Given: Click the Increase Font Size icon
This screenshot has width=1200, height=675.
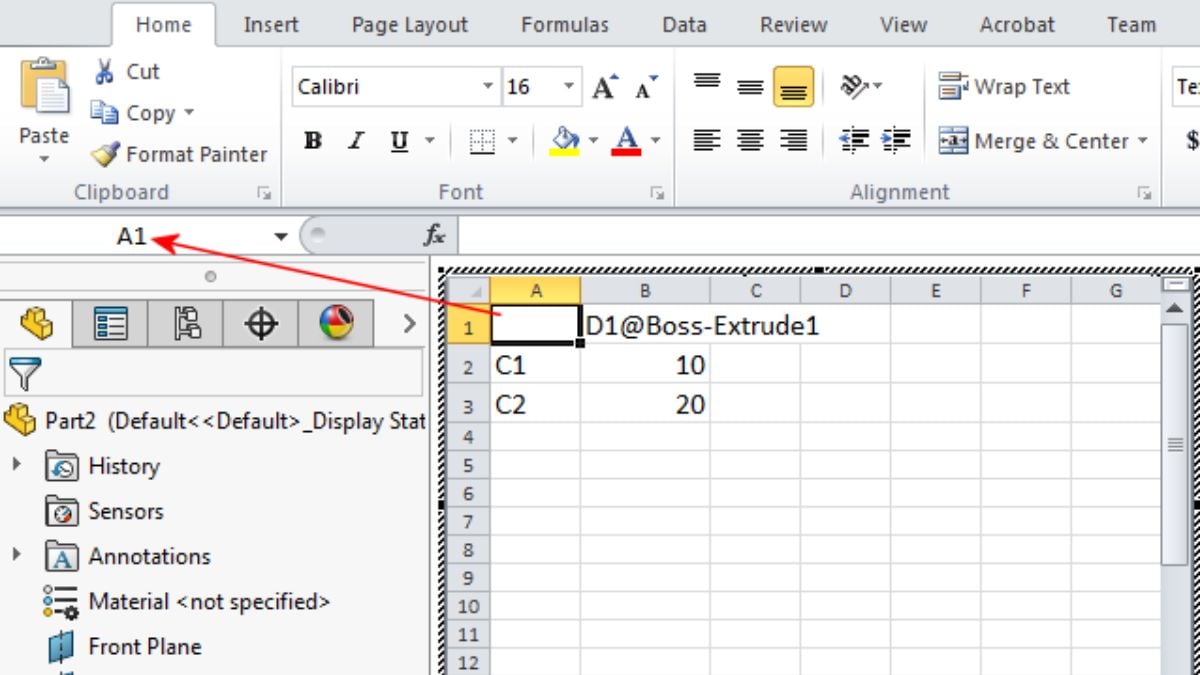Looking at the screenshot, I should [604, 88].
